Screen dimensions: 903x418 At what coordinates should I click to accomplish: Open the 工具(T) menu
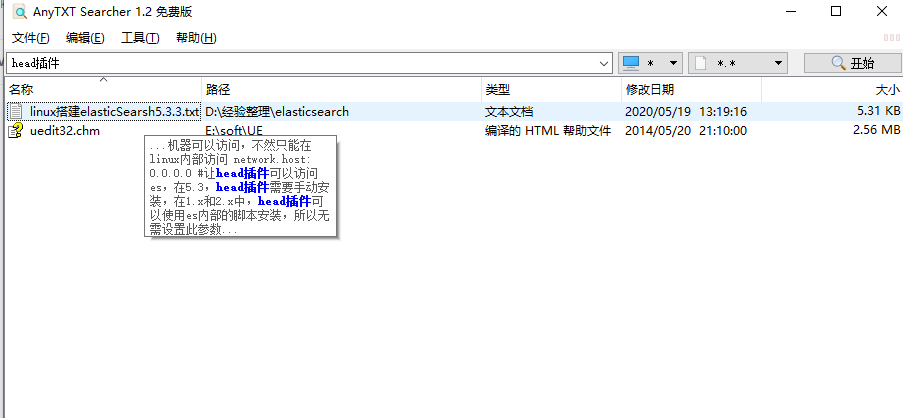140,38
